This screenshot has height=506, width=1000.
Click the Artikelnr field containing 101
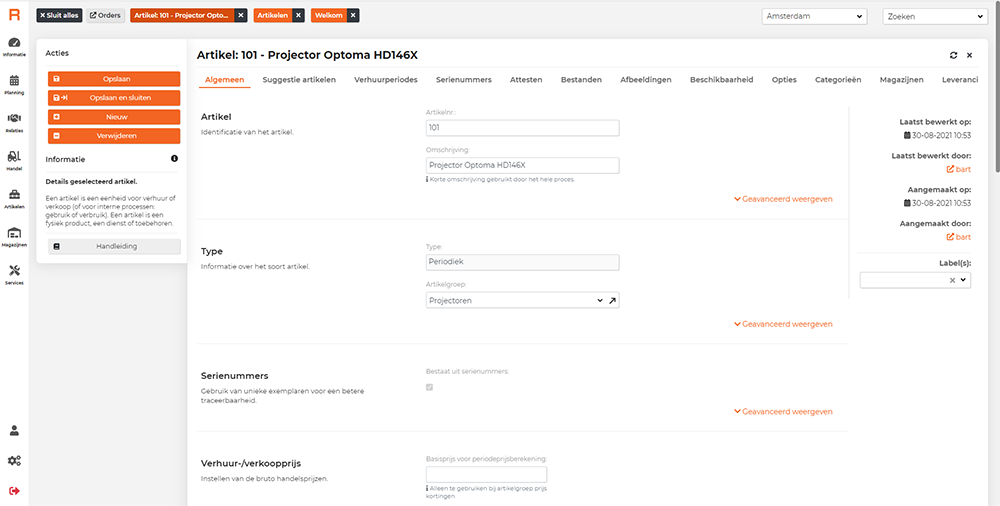(522, 128)
